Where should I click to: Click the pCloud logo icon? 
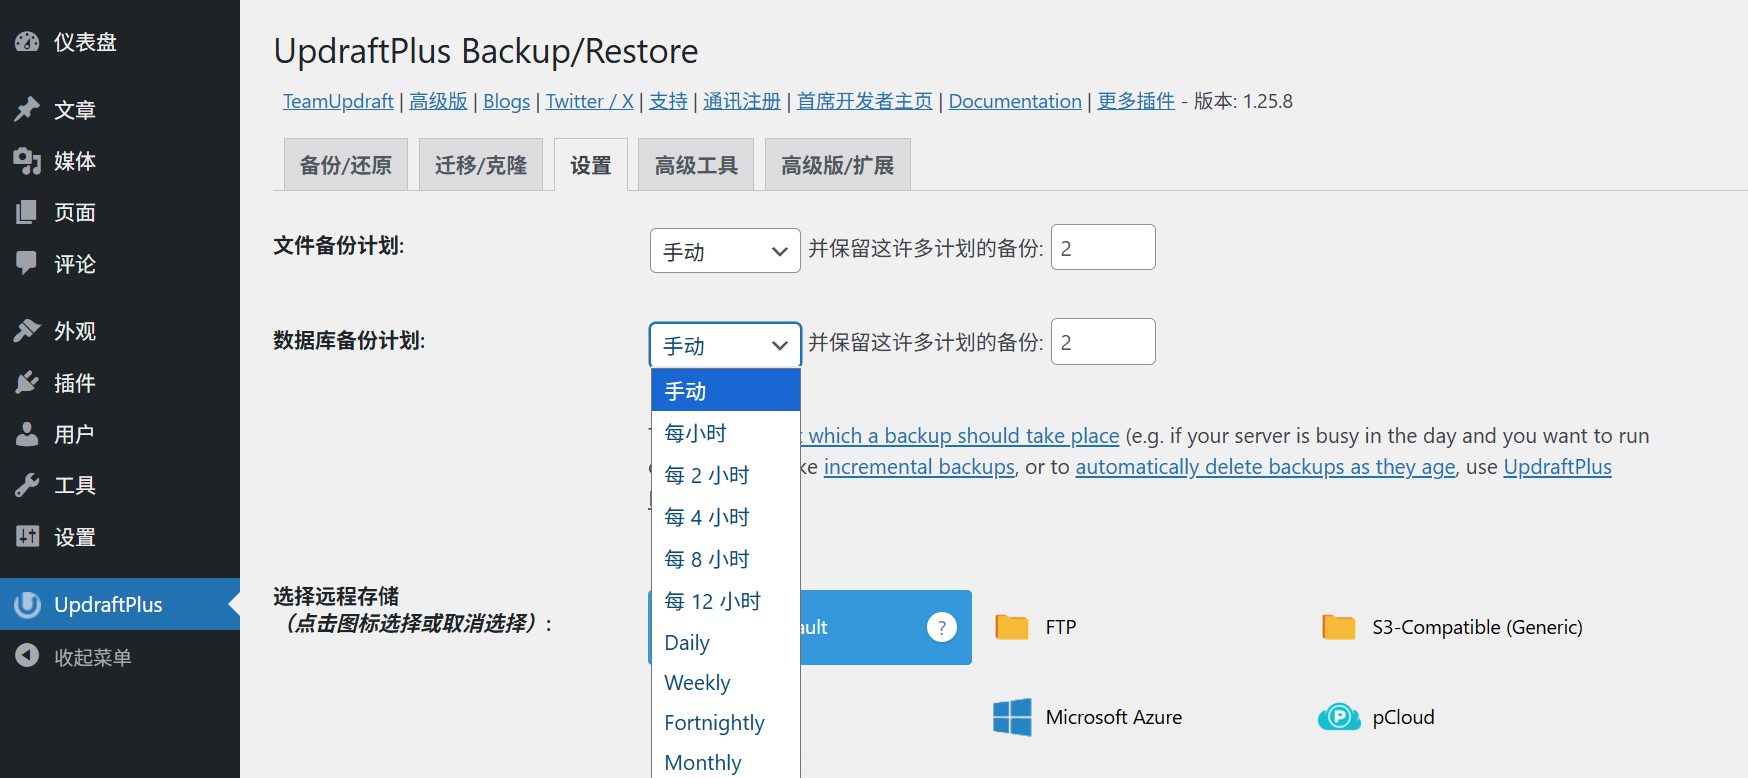pyautogui.click(x=1339, y=717)
